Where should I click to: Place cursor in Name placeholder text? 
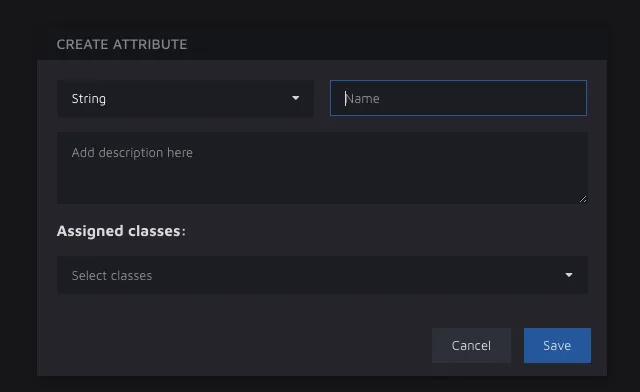pyautogui.click(x=362, y=98)
